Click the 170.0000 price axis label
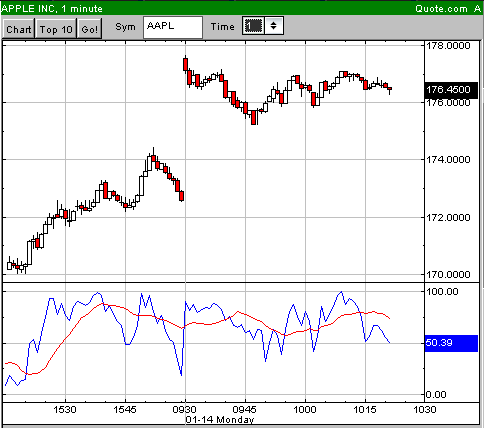This screenshot has width=484, height=428. (x=448, y=275)
